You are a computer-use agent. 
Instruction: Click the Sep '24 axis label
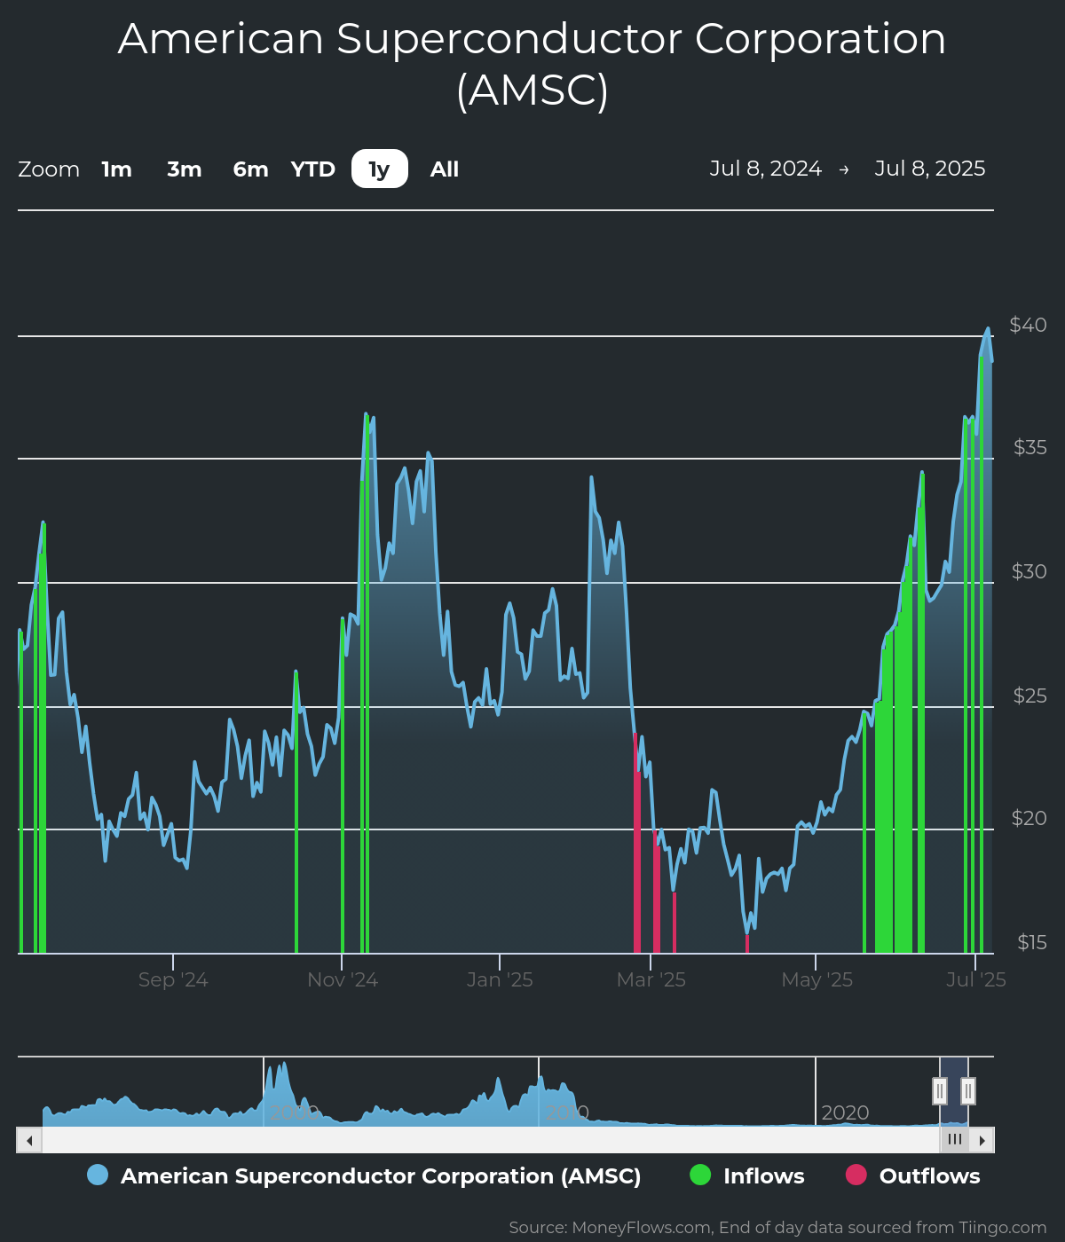(173, 979)
